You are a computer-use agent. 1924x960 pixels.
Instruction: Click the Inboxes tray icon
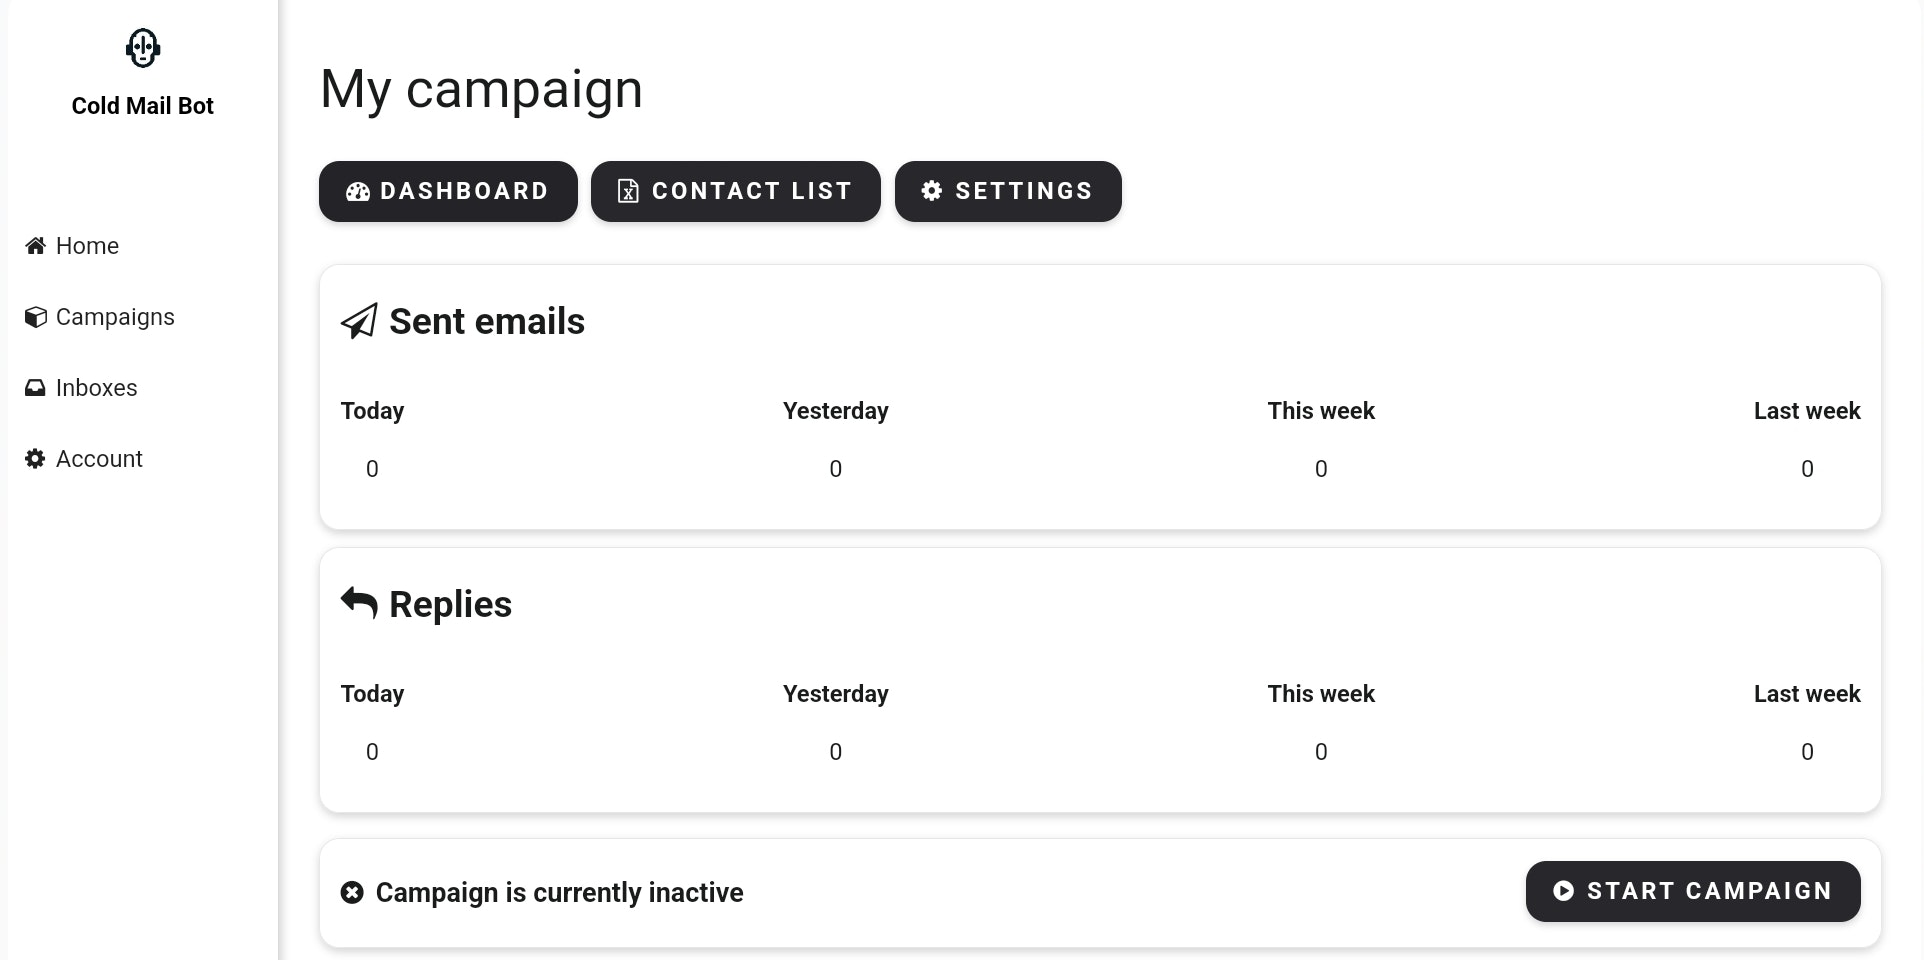[x=36, y=388]
